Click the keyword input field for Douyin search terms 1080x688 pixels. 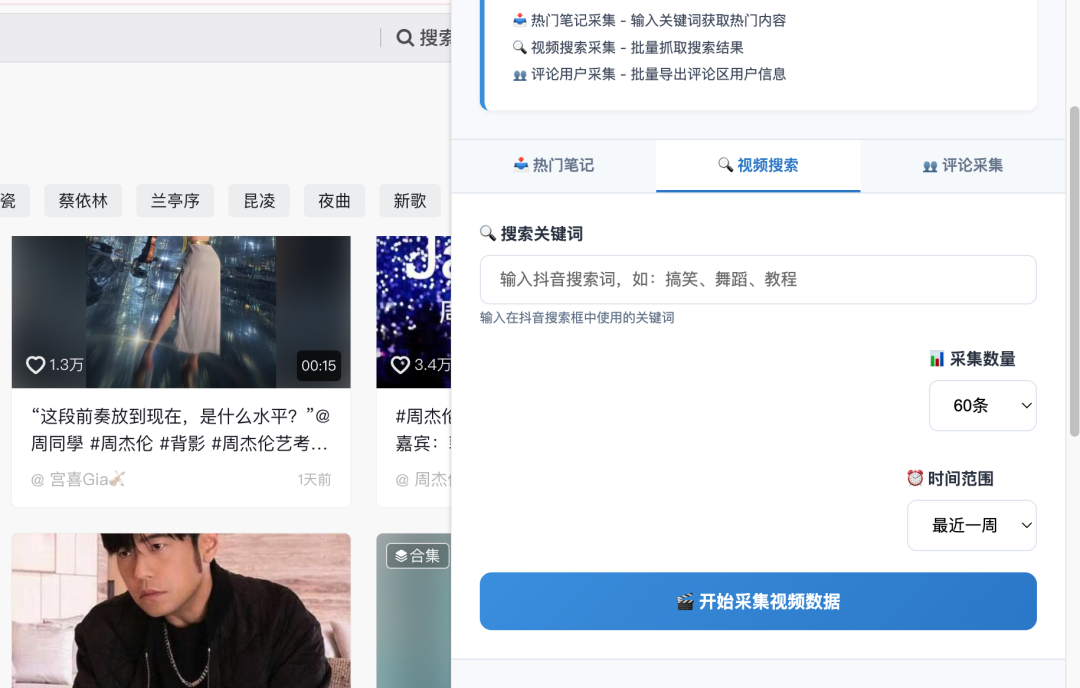click(758, 280)
